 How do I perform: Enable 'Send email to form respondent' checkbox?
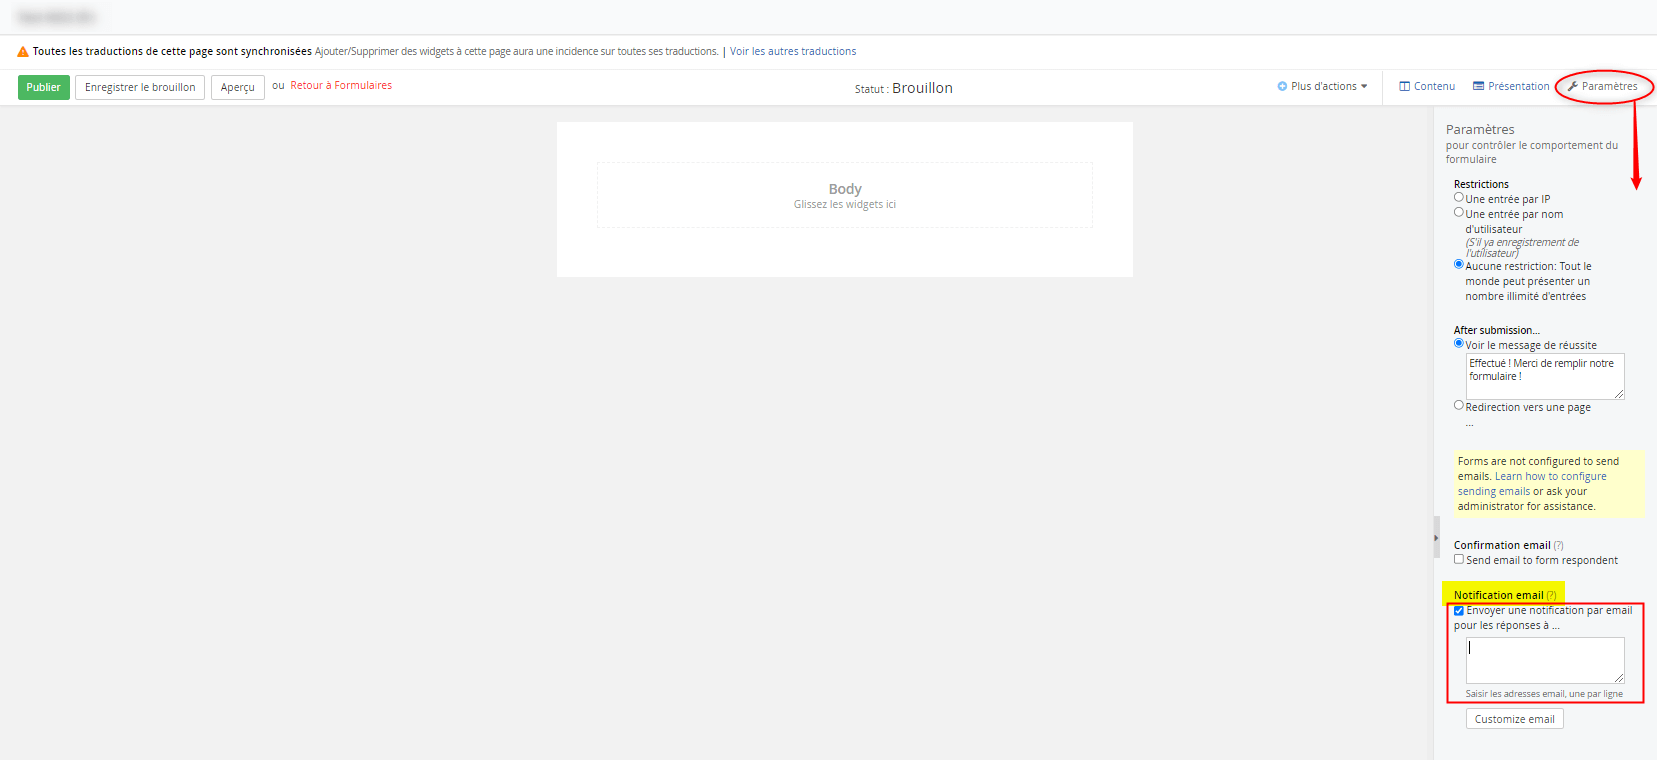point(1459,560)
